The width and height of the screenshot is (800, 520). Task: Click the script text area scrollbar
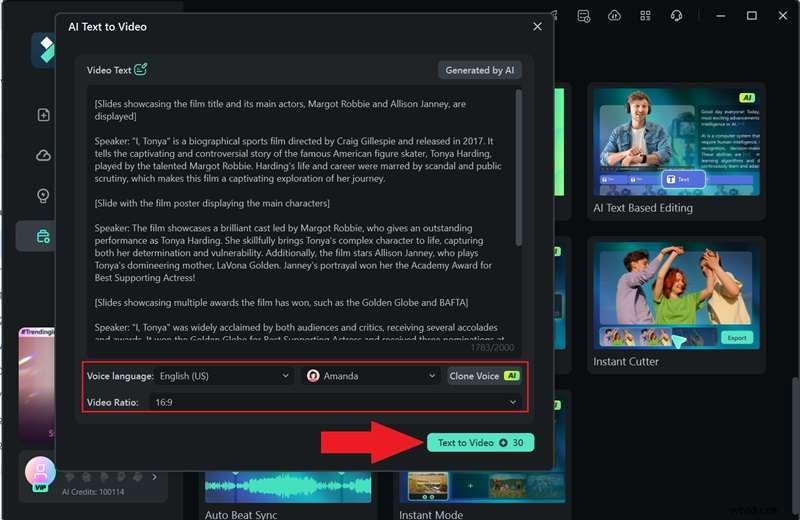(518, 168)
